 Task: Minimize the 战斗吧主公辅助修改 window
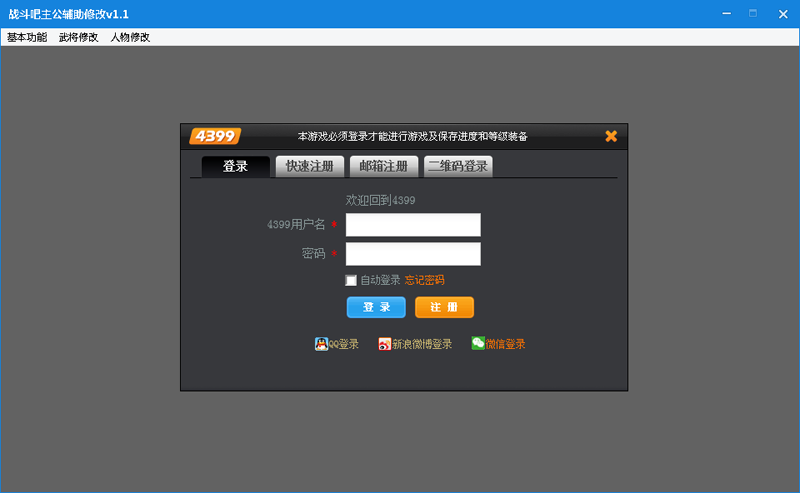click(725, 14)
